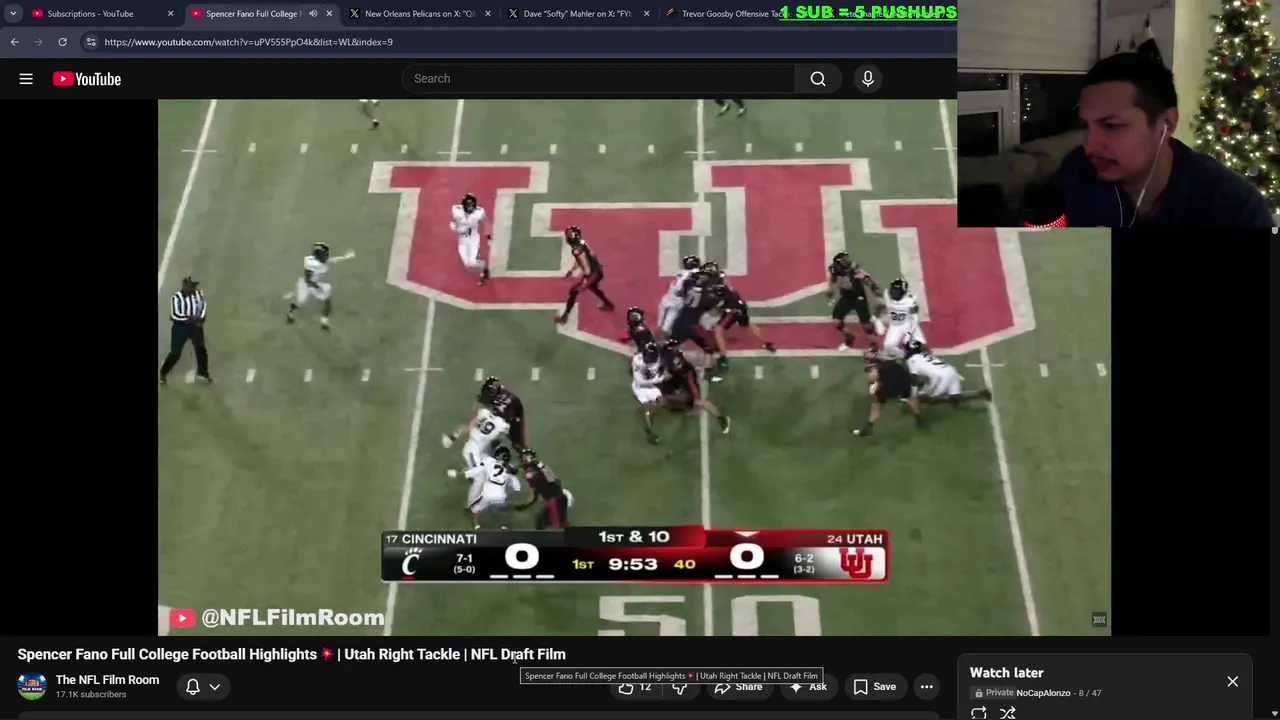Mute audio on Spencer Fano tab

pos(313,14)
